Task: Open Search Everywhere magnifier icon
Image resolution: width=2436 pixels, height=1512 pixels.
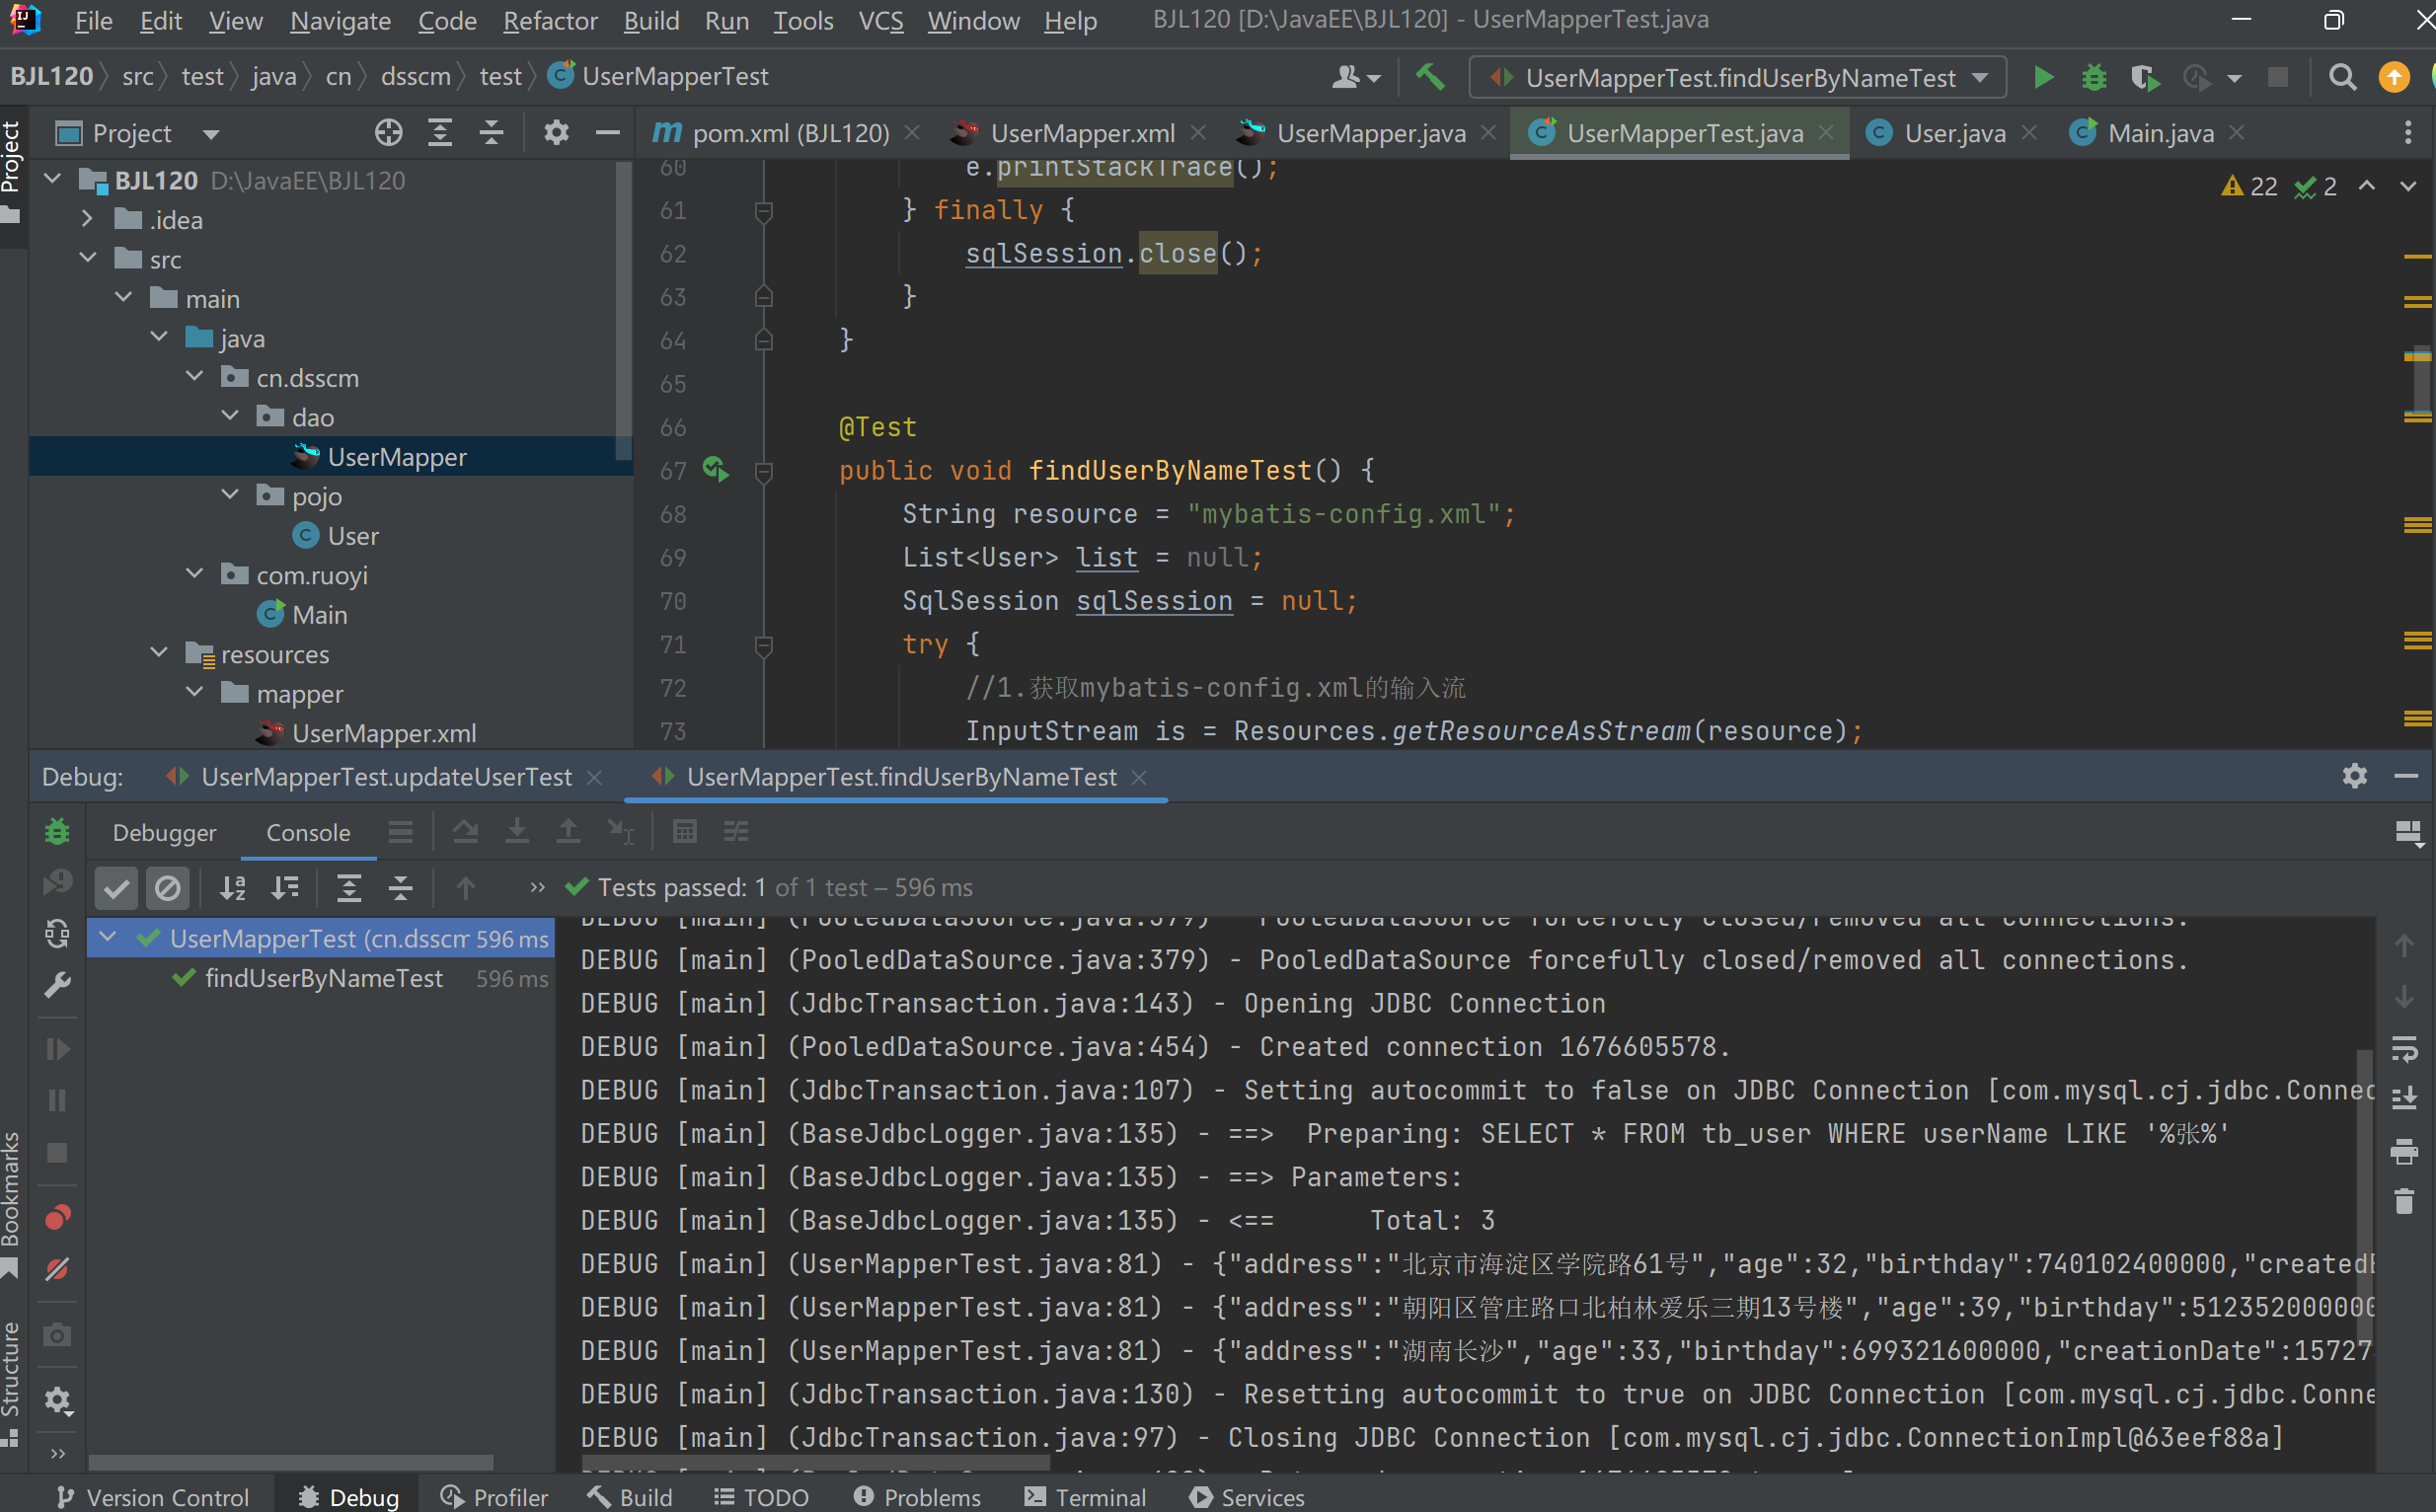Action: [x=2342, y=77]
